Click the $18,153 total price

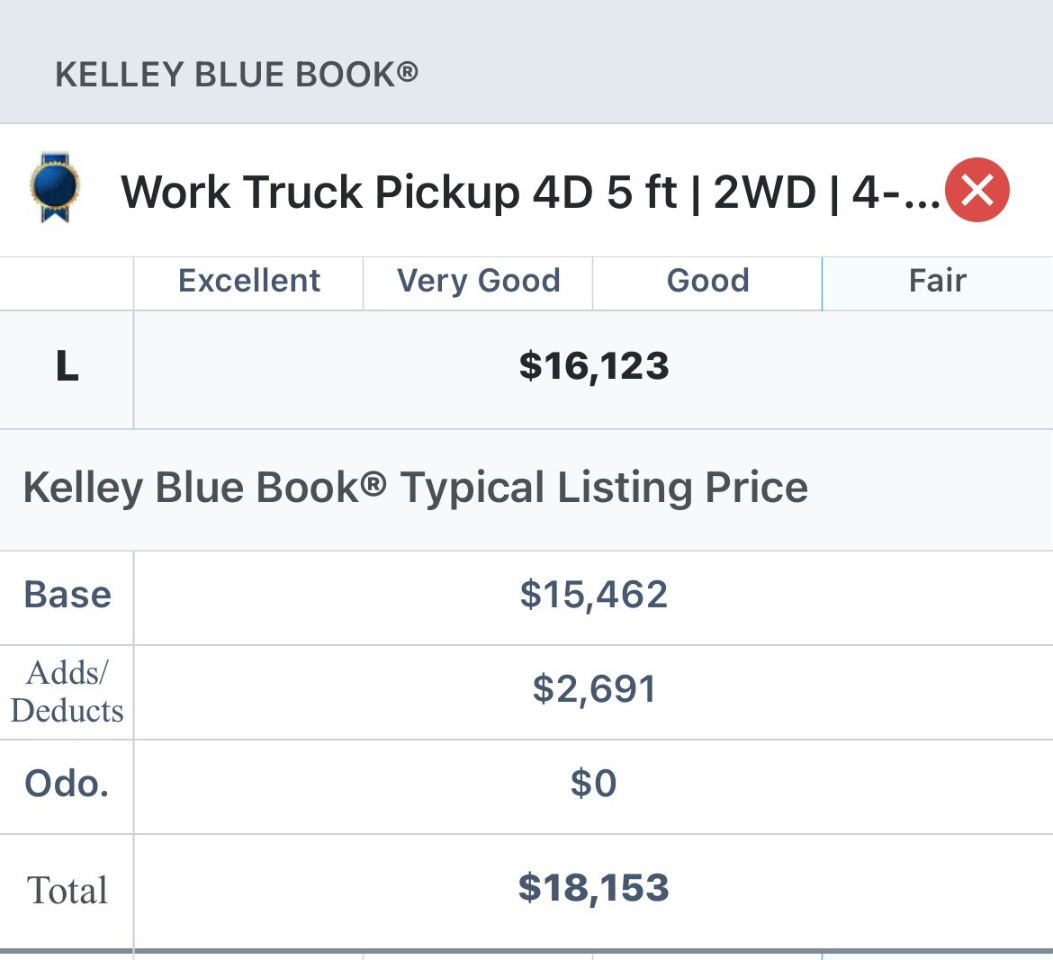tap(593, 888)
